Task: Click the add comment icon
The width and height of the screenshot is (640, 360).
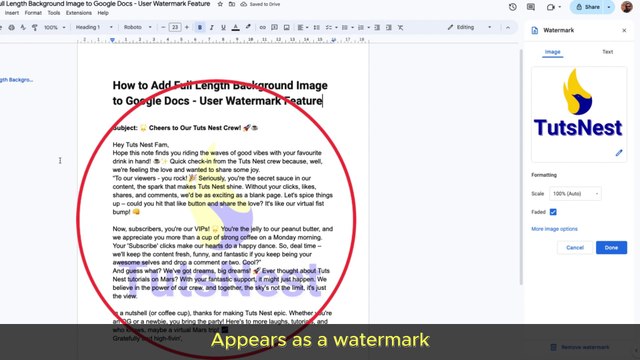Action: point(275,27)
